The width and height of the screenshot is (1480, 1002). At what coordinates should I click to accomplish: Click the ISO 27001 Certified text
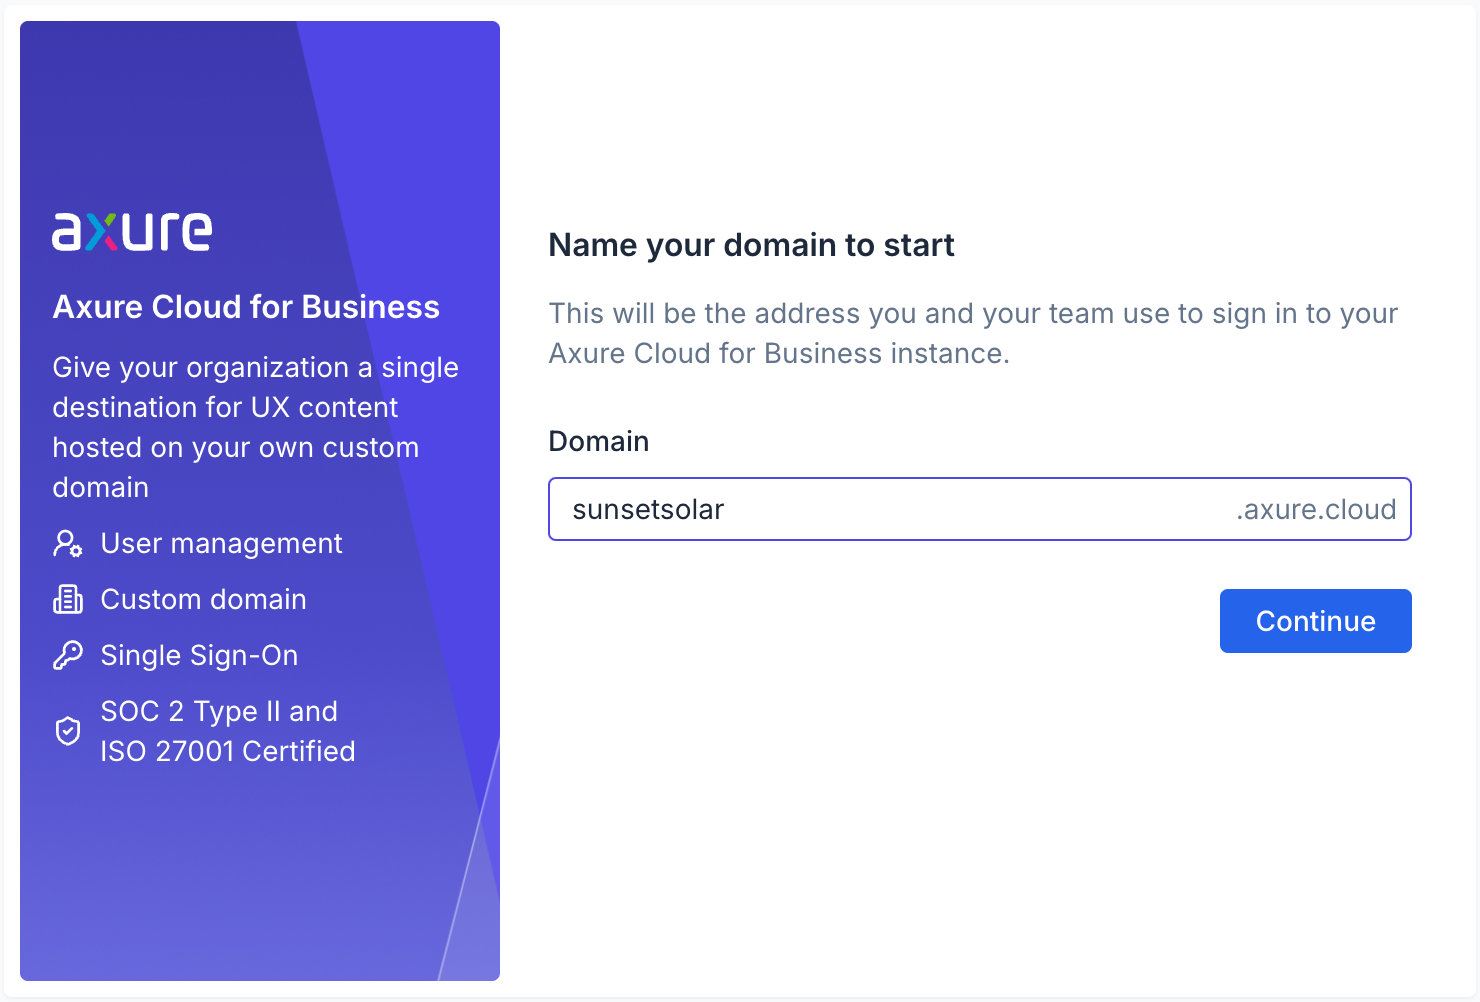pyautogui.click(x=228, y=752)
